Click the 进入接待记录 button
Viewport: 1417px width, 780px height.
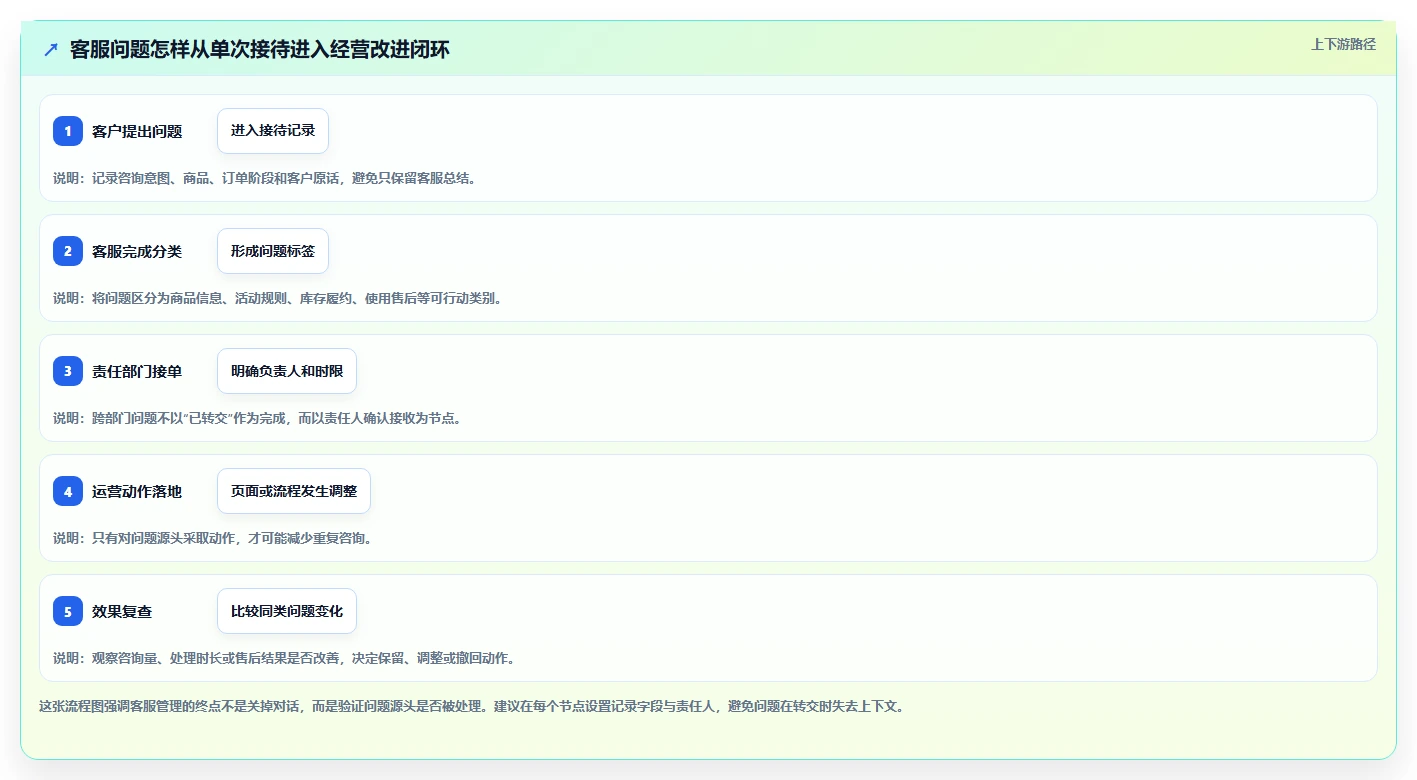(273, 131)
